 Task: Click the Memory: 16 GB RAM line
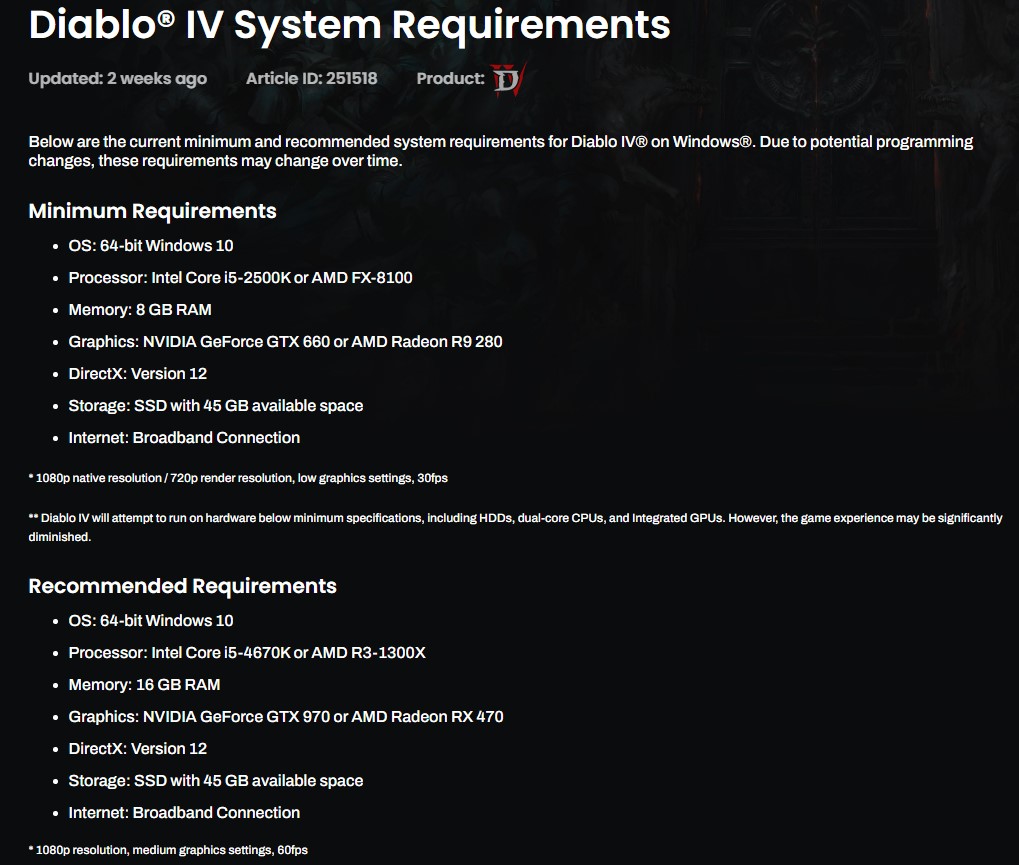tap(144, 685)
